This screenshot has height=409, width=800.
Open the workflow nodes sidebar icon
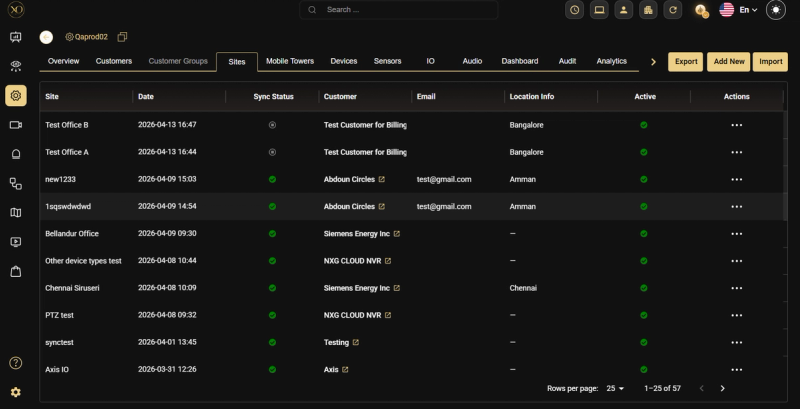(16, 184)
